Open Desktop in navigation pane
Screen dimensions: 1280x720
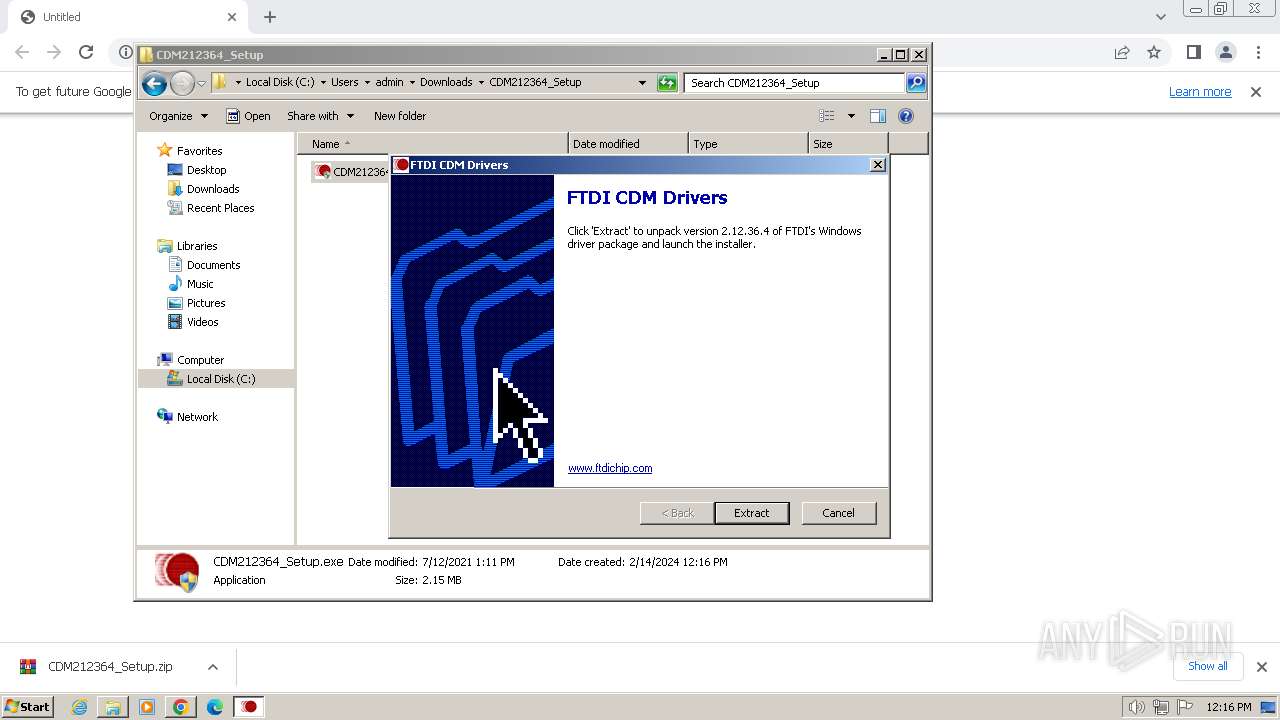pyautogui.click(x=206, y=170)
